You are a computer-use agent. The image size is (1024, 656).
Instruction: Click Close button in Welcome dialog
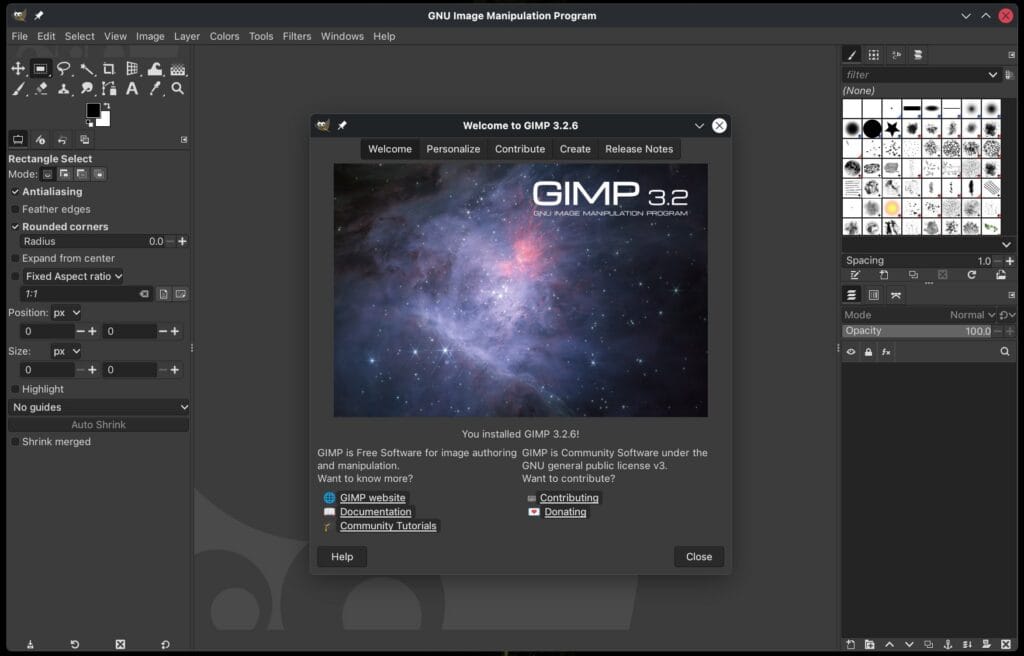point(699,557)
